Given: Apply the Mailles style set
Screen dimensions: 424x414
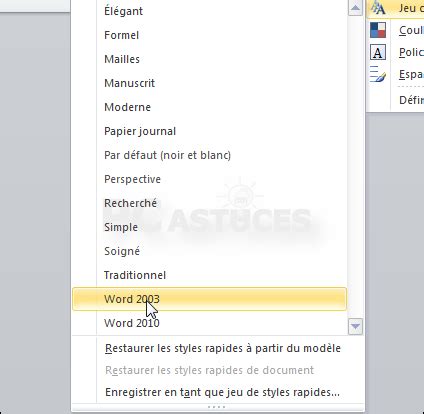Looking at the screenshot, I should click(x=209, y=59).
